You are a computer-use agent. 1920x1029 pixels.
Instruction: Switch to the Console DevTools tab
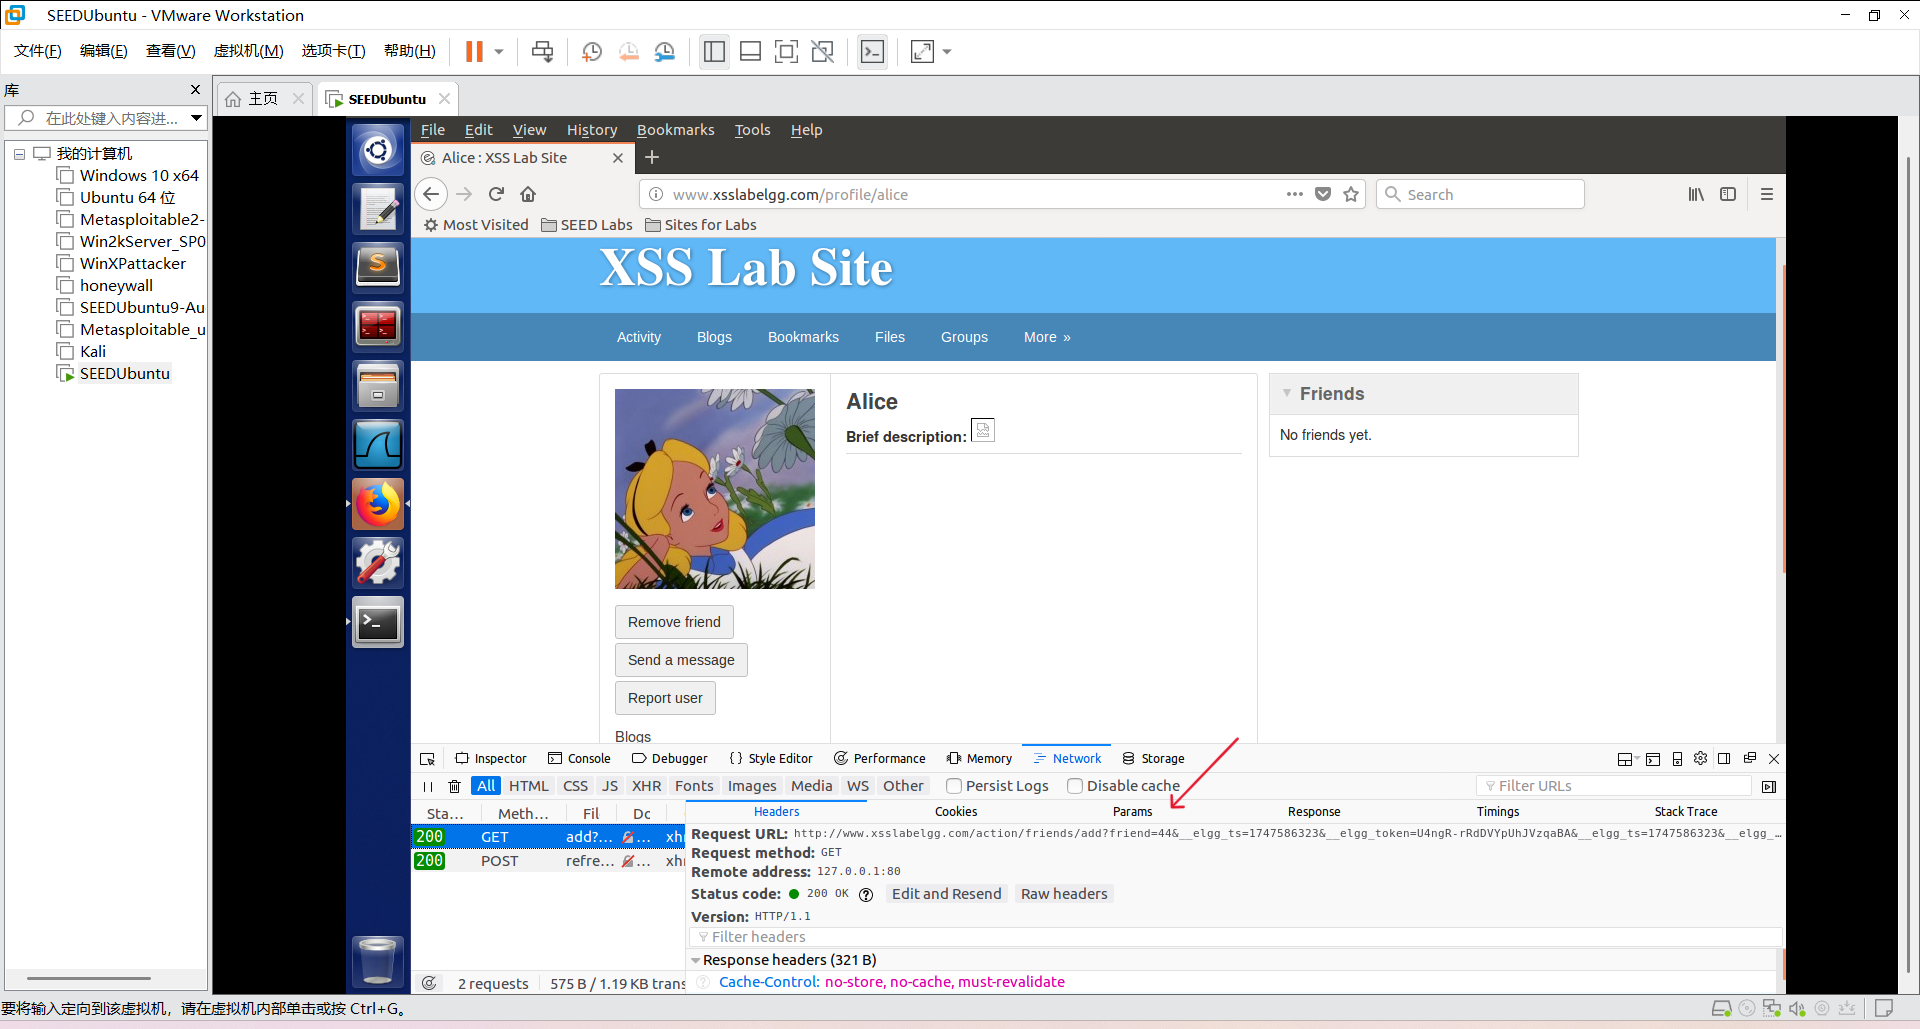pyautogui.click(x=579, y=759)
